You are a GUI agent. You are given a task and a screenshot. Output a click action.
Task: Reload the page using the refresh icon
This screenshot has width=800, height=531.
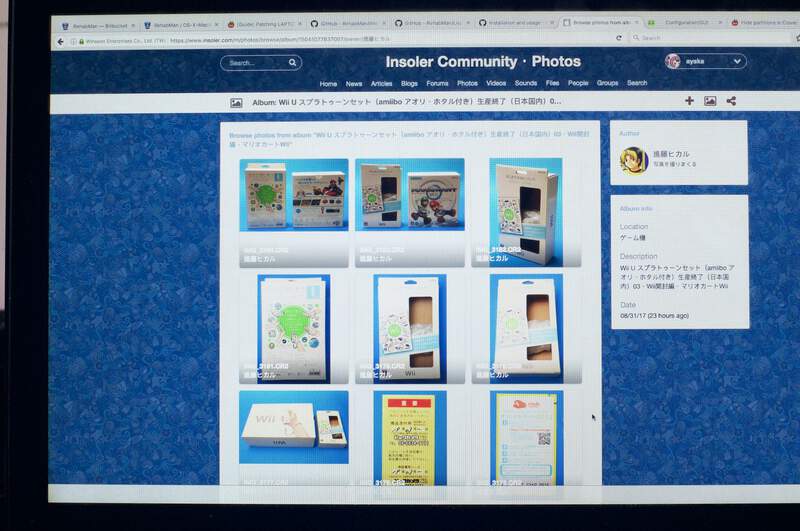[619, 38]
